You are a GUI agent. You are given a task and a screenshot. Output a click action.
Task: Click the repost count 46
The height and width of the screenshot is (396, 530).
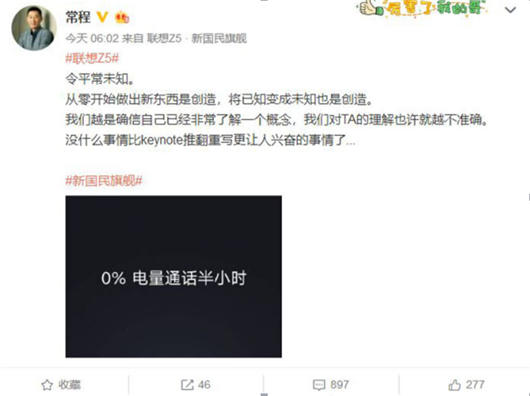tap(204, 385)
